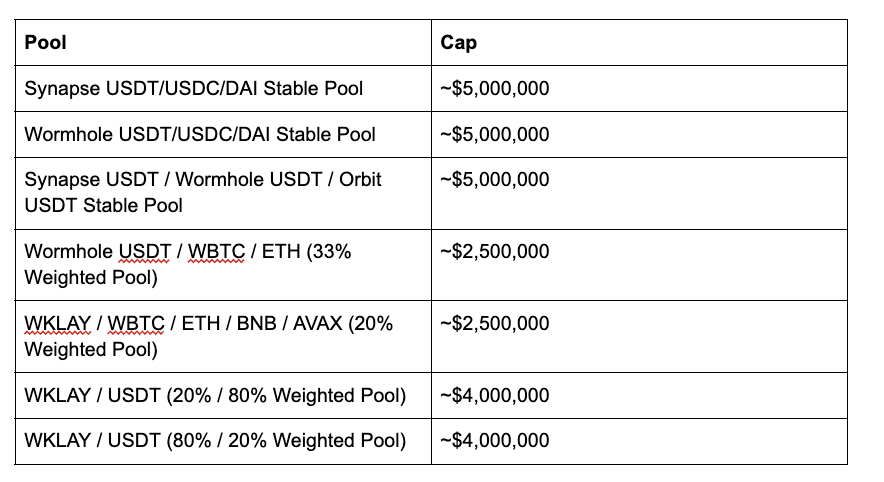
Task: Select Wormhole USDT/USDC/DAI Stable Pool cell
Action: click(x=223, y=134)
